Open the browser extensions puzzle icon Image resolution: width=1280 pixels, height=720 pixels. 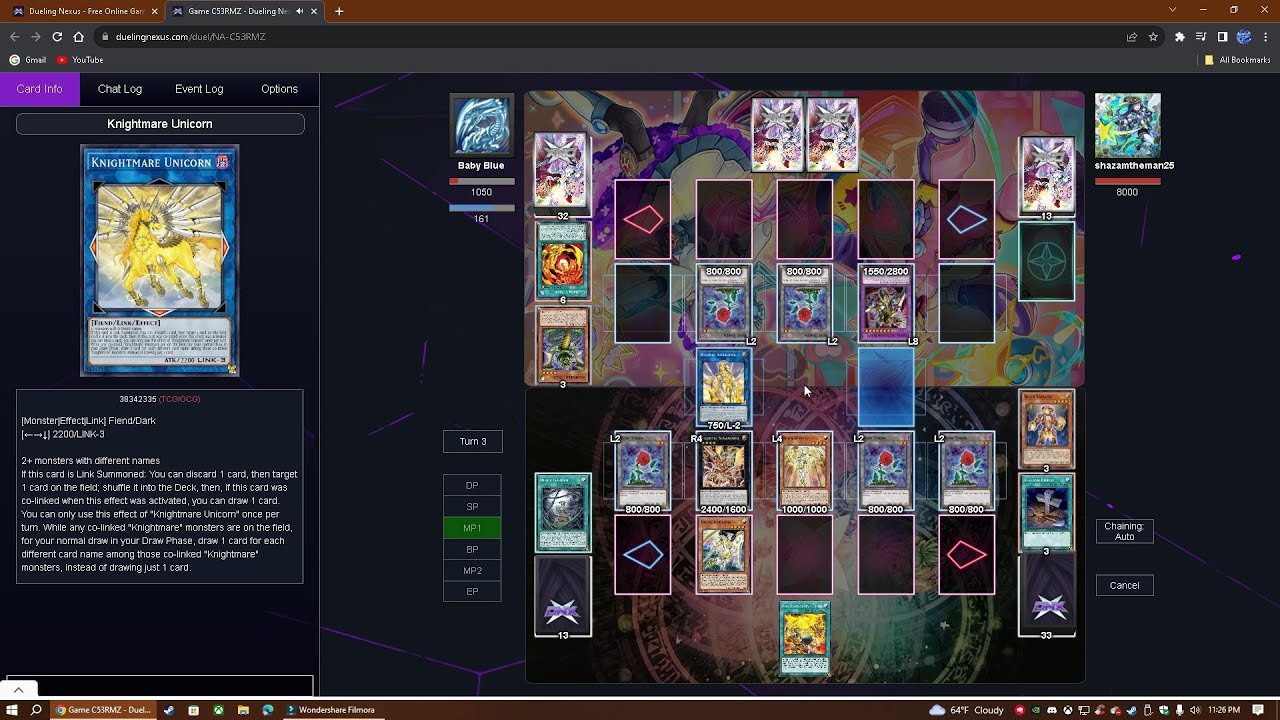pos(1179,37)
